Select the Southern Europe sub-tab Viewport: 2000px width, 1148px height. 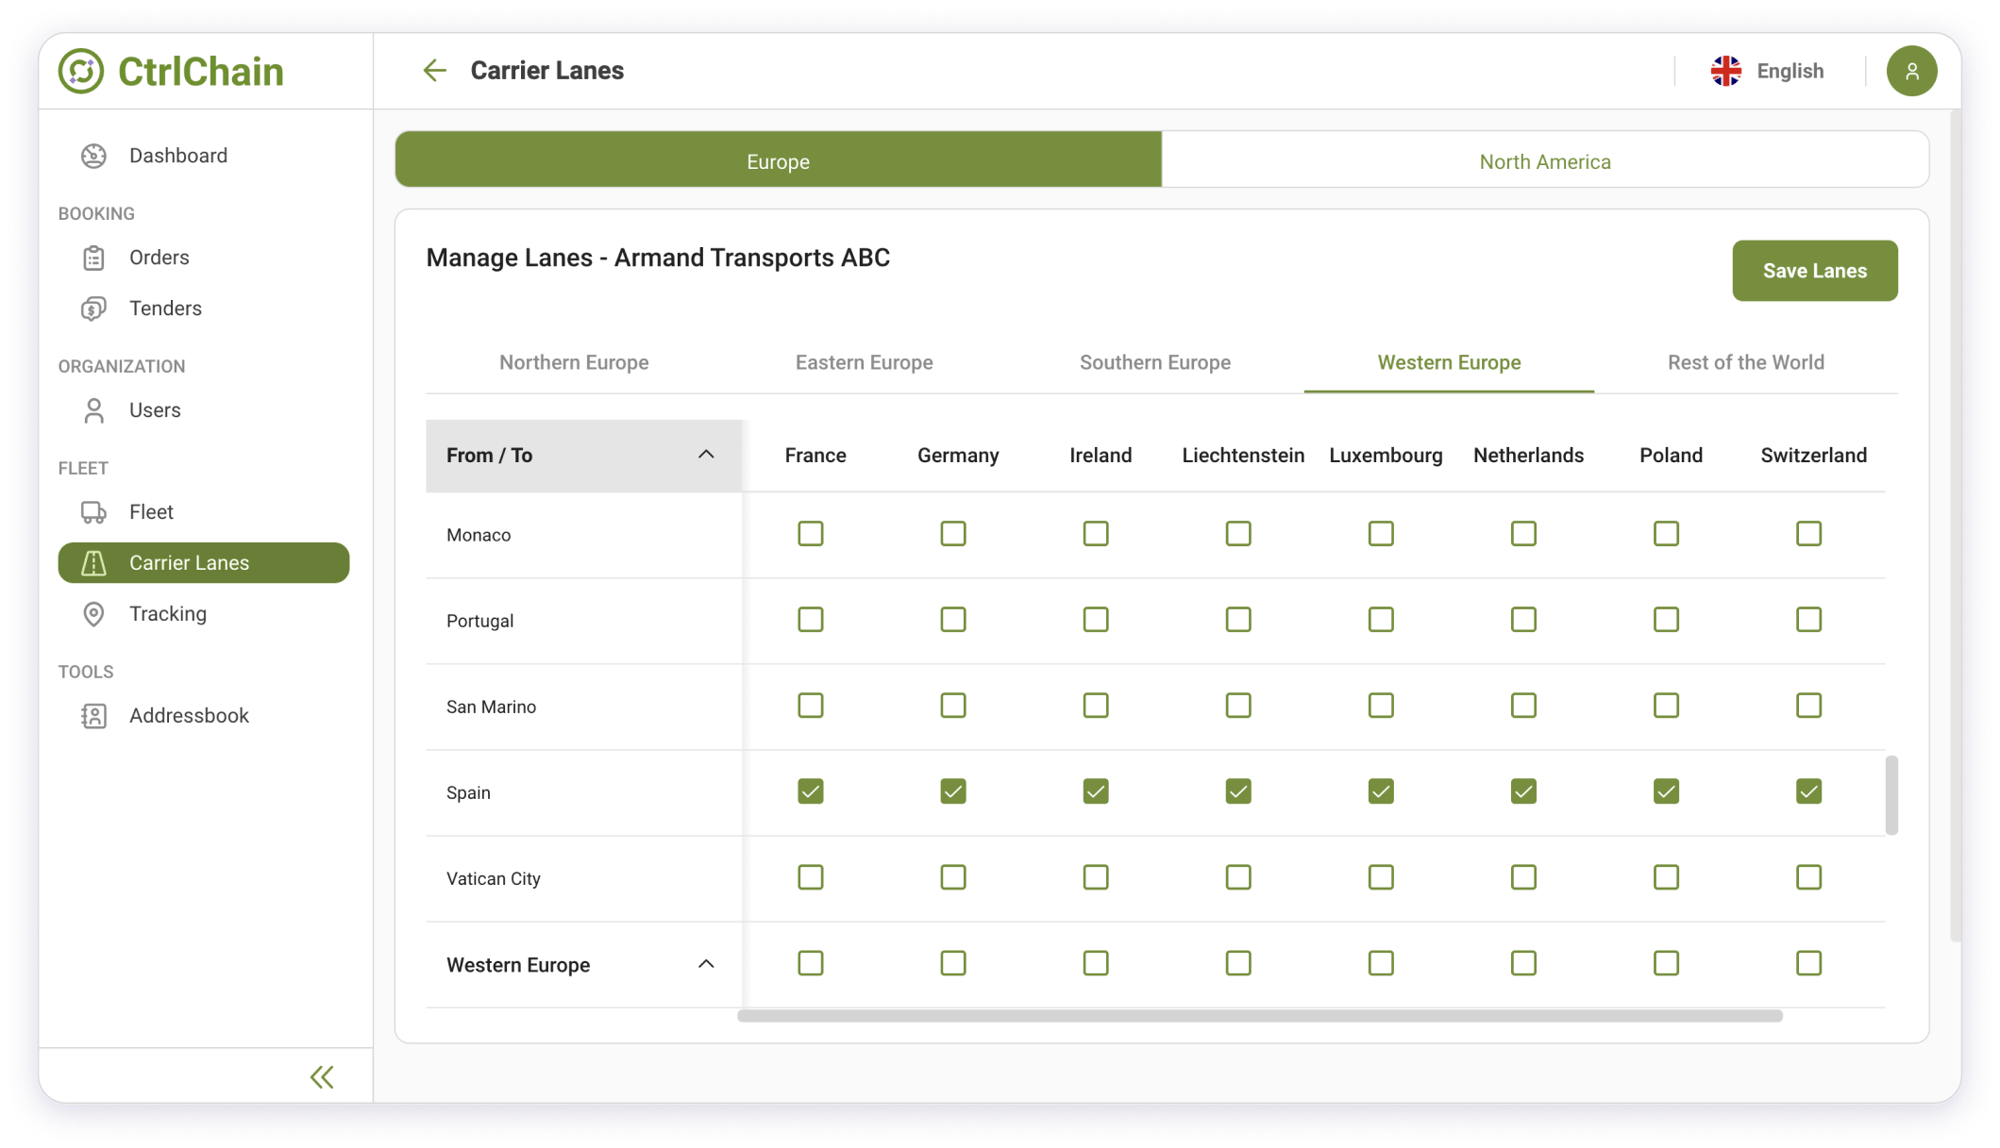click(1154, 363)
